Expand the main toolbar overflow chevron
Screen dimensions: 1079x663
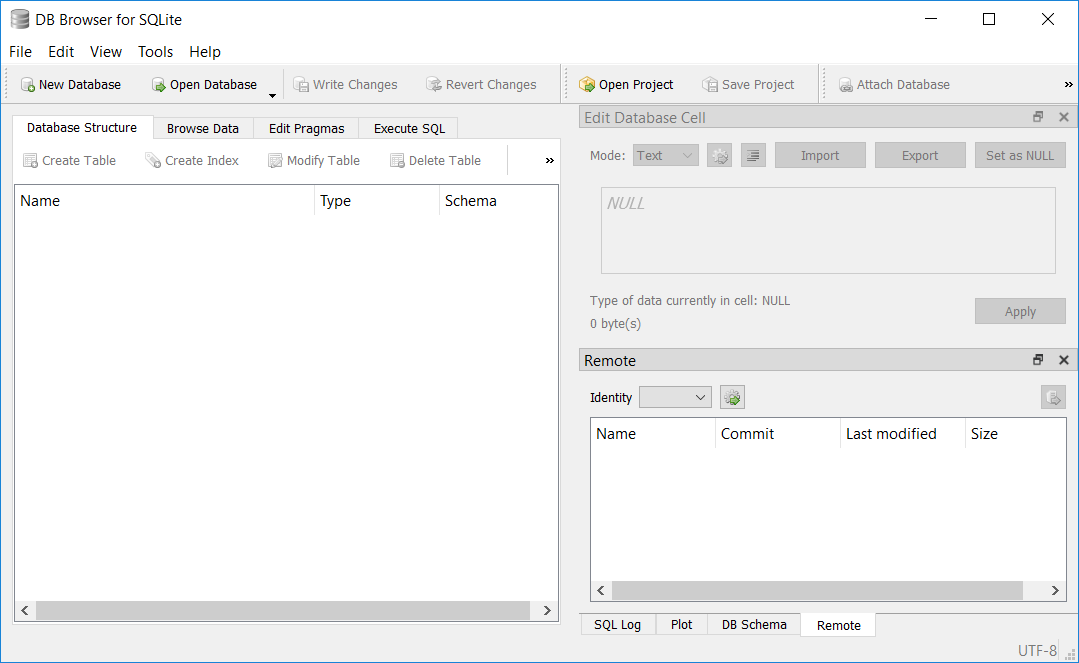pos(1068,85)
